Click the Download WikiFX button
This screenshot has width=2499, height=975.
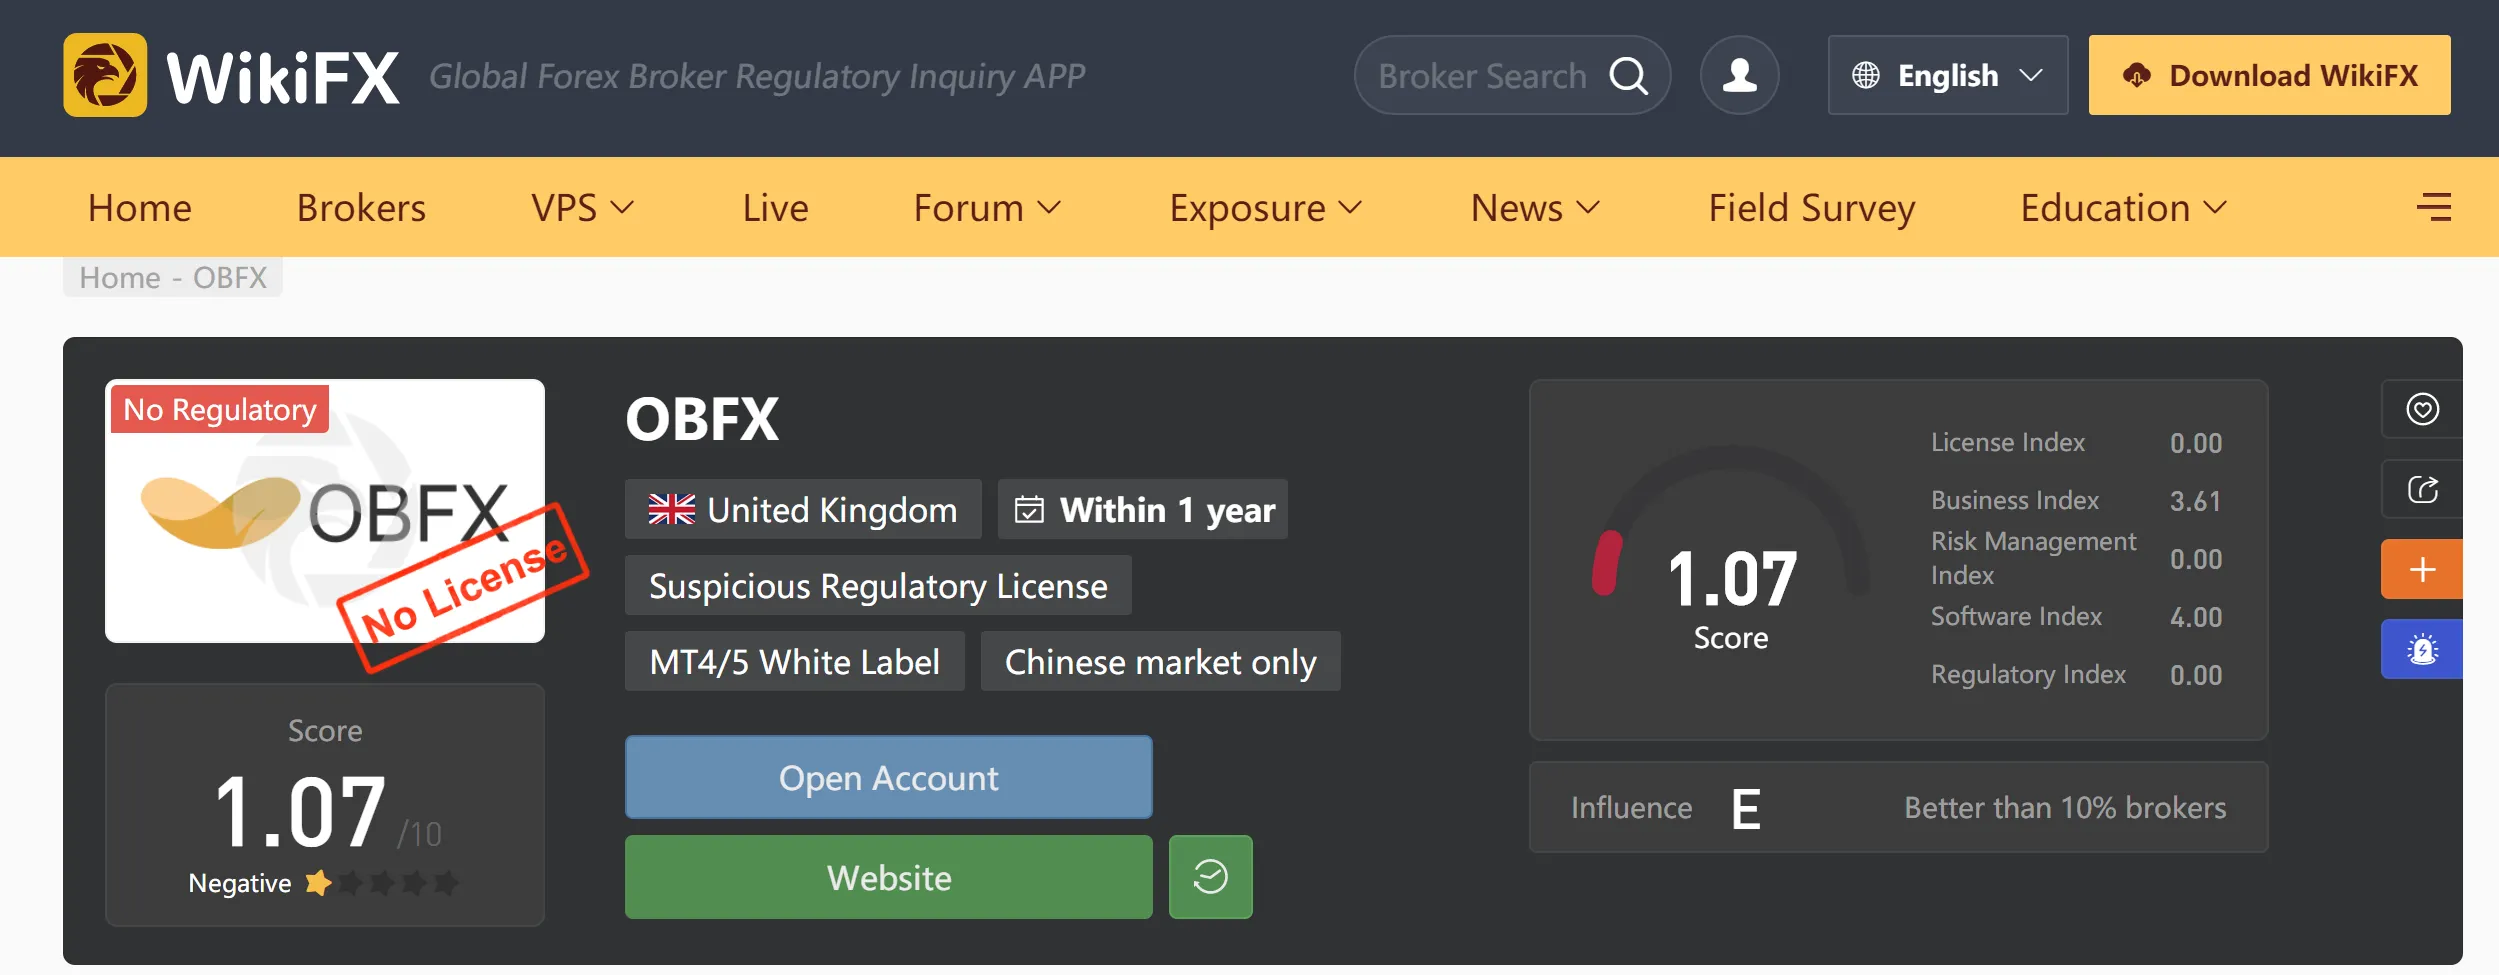click(x=2269, y=75)
